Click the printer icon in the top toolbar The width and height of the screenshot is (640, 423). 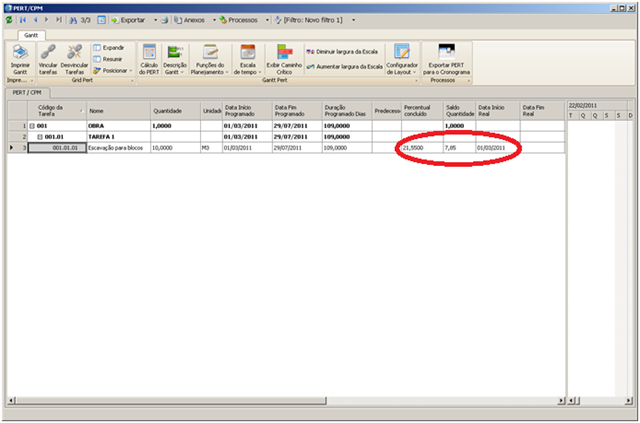coord(164,20)
